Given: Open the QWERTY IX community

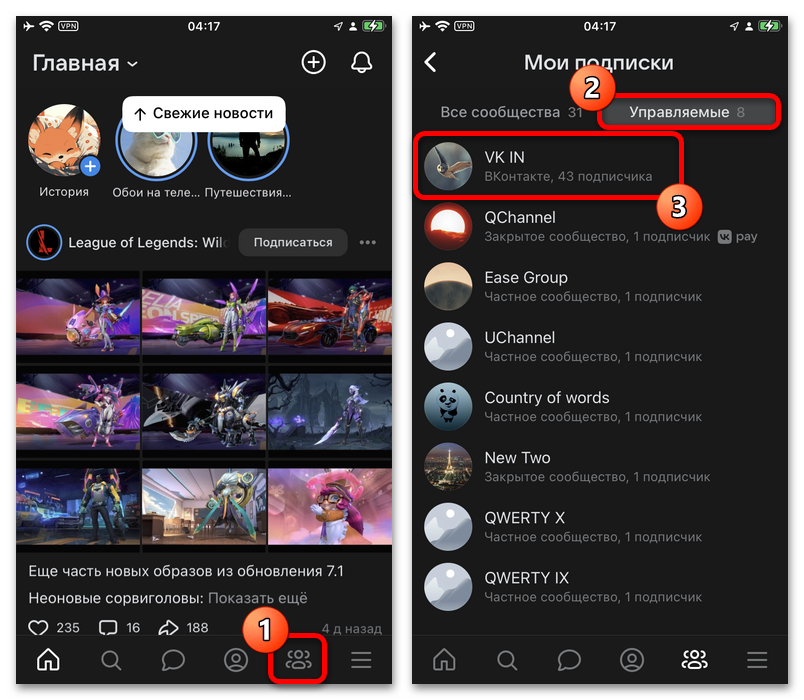Looking at the screenshot, I should tap(599, 587).
